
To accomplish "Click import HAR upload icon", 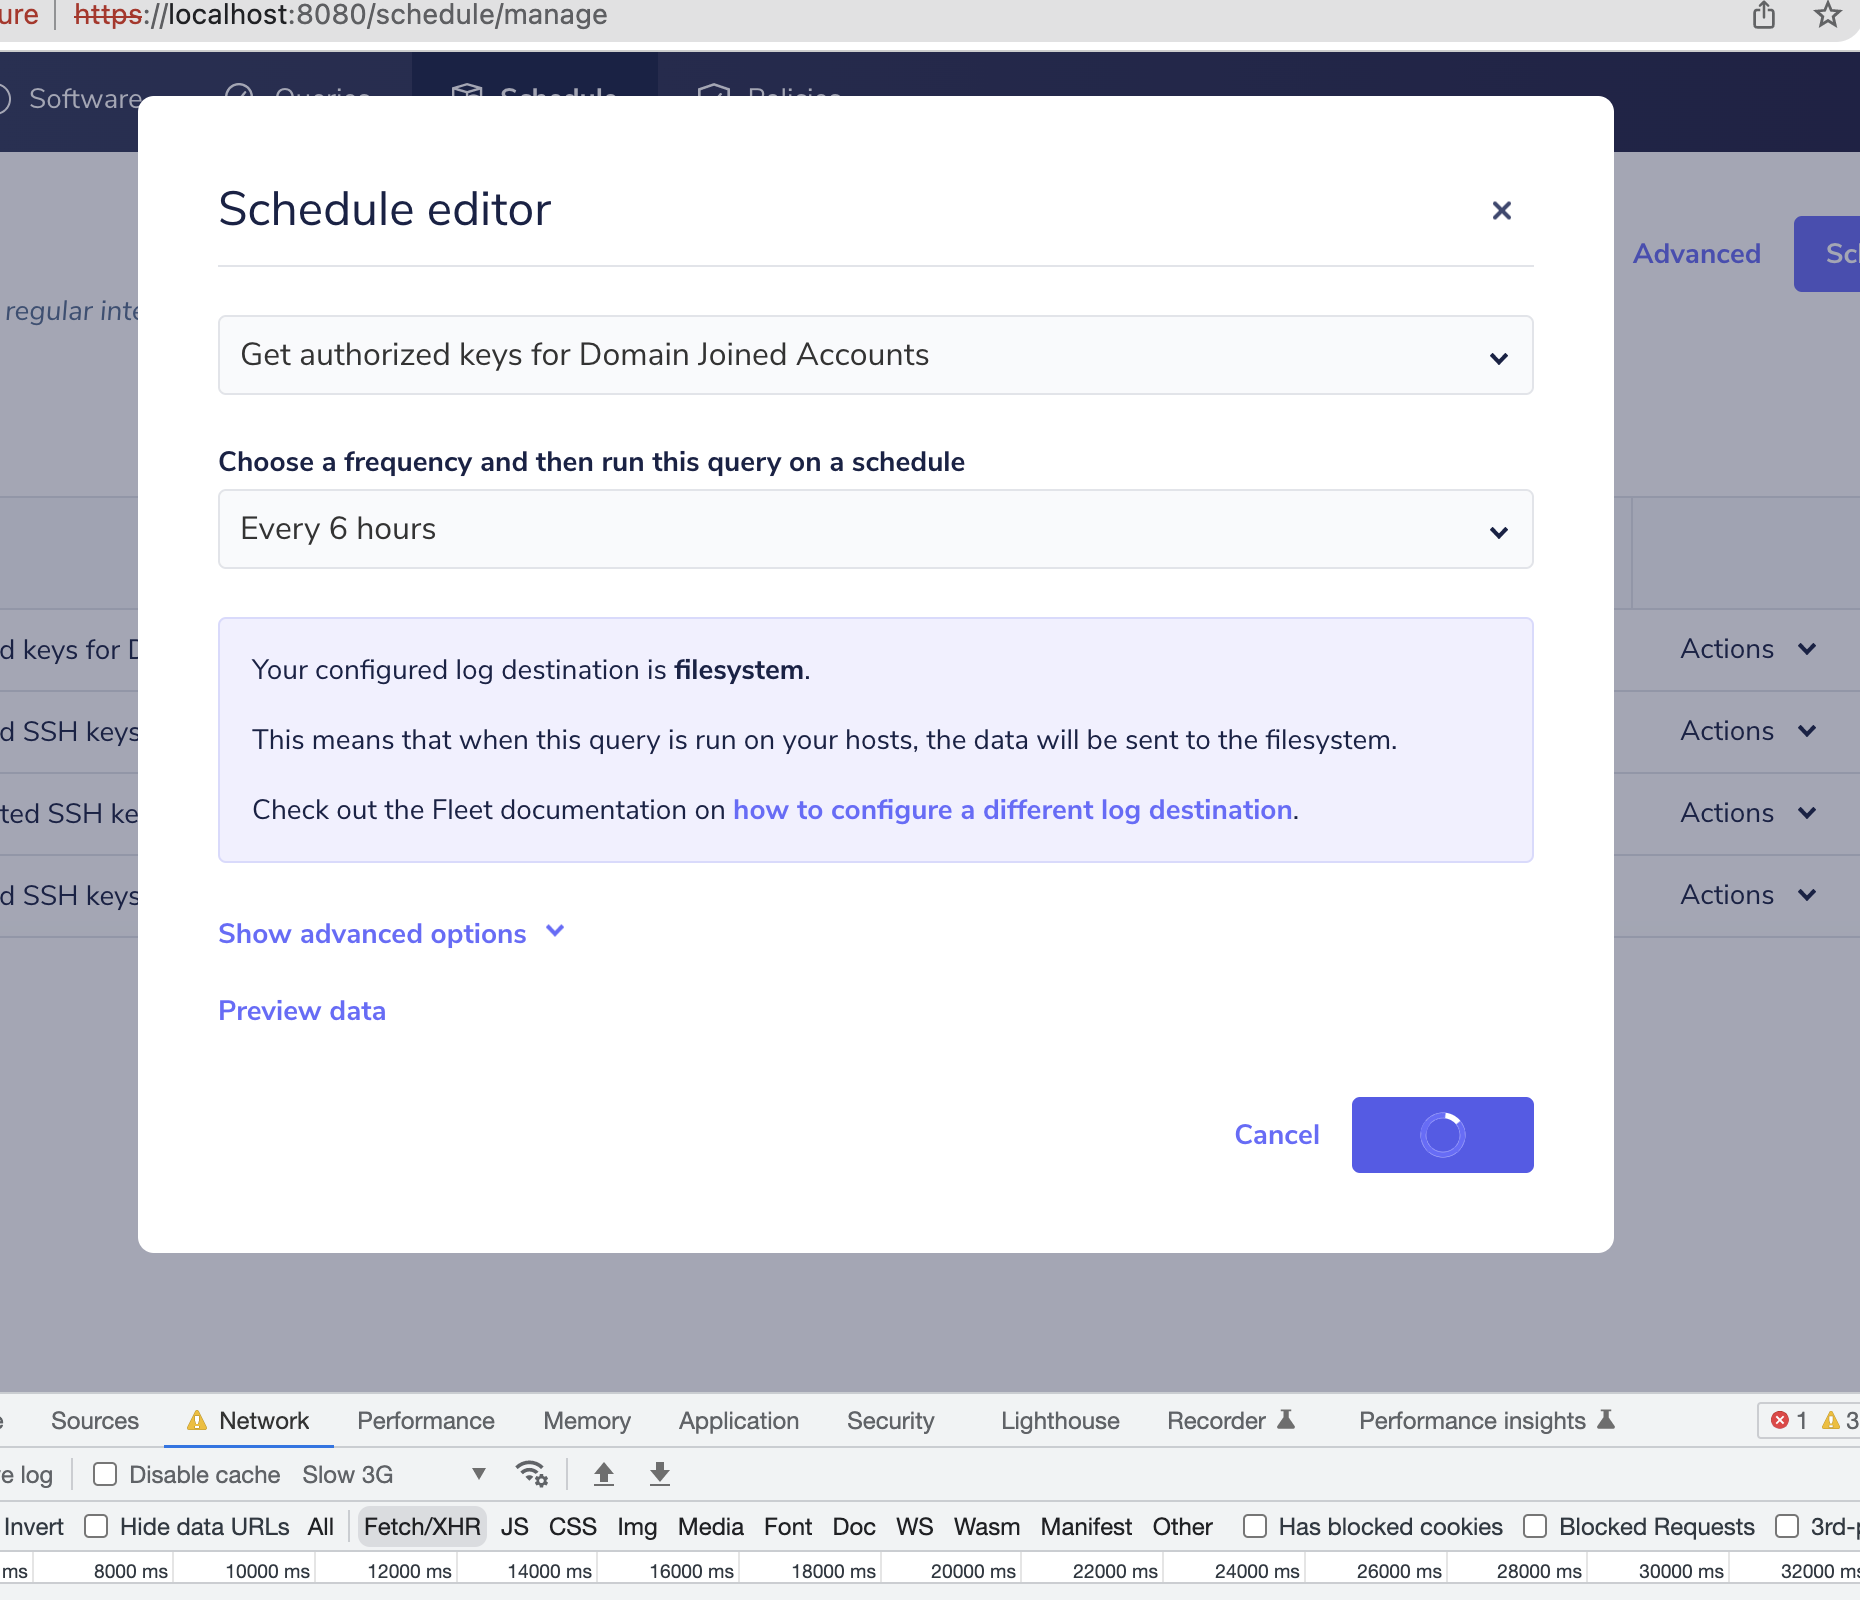I will pyautogui.click(x=604, y=1474).
